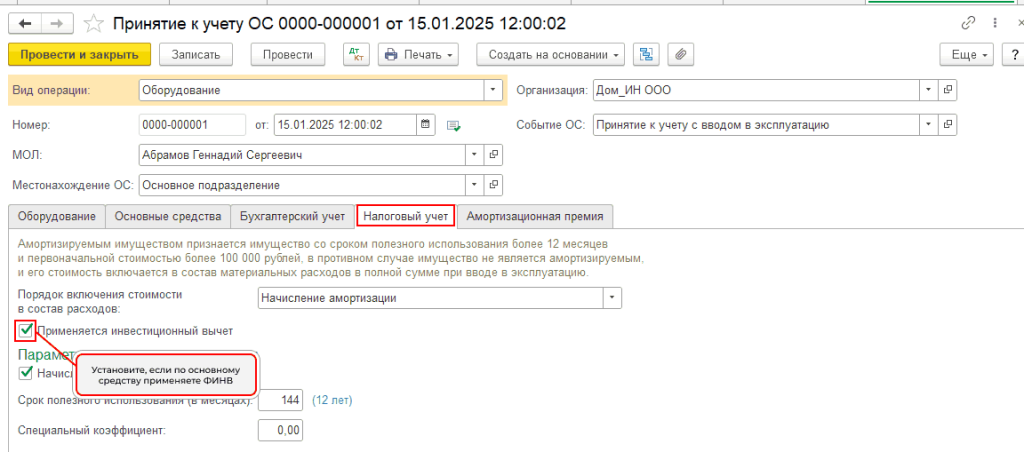The image size is (1024, 452).
Task: Open the vertical dots options menu
Action: pyautogui.click(x=995, y=24)
